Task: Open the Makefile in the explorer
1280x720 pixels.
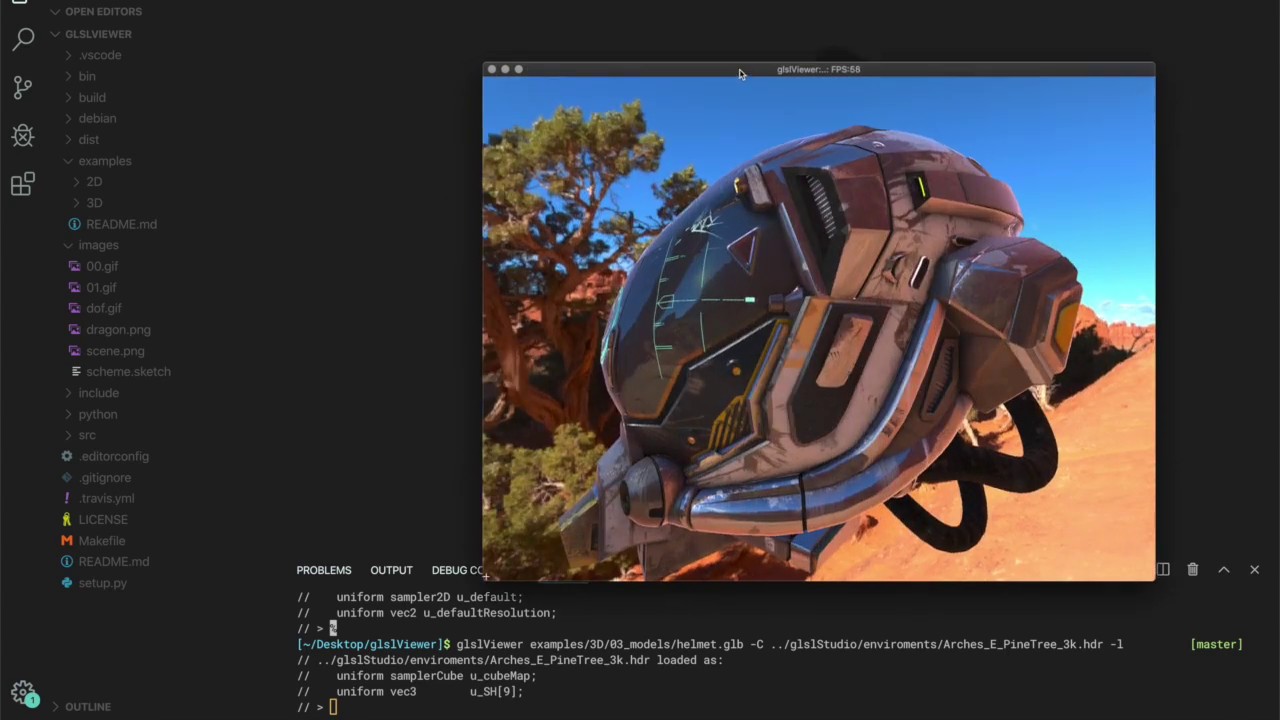Action: (101, 541)
